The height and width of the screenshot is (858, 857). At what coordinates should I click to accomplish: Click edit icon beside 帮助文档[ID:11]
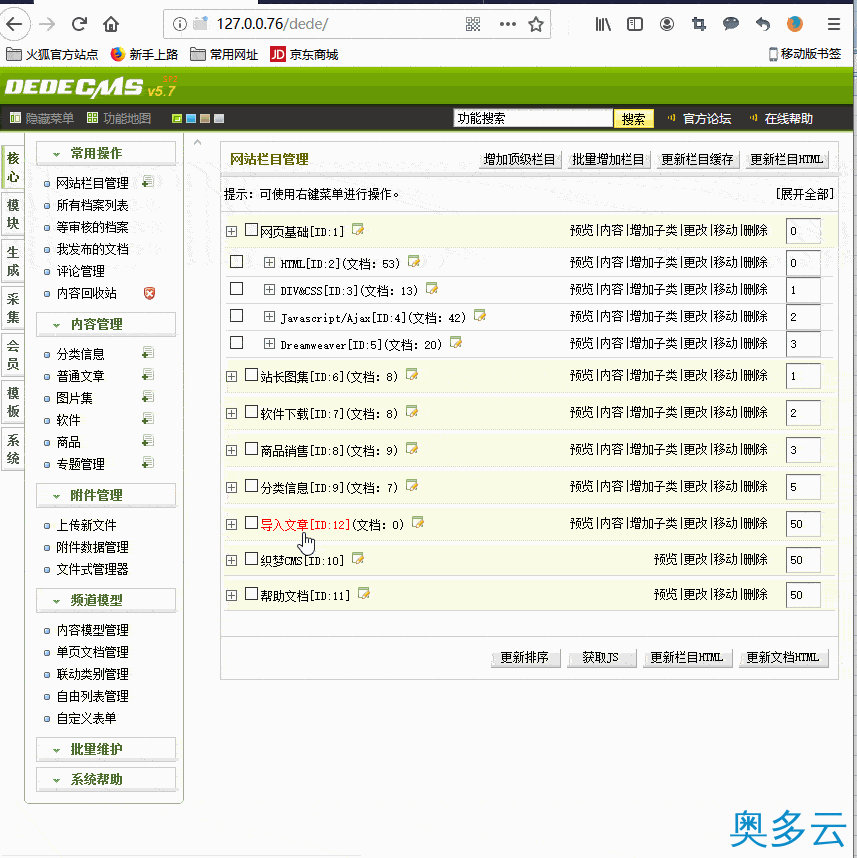point(364,593)
